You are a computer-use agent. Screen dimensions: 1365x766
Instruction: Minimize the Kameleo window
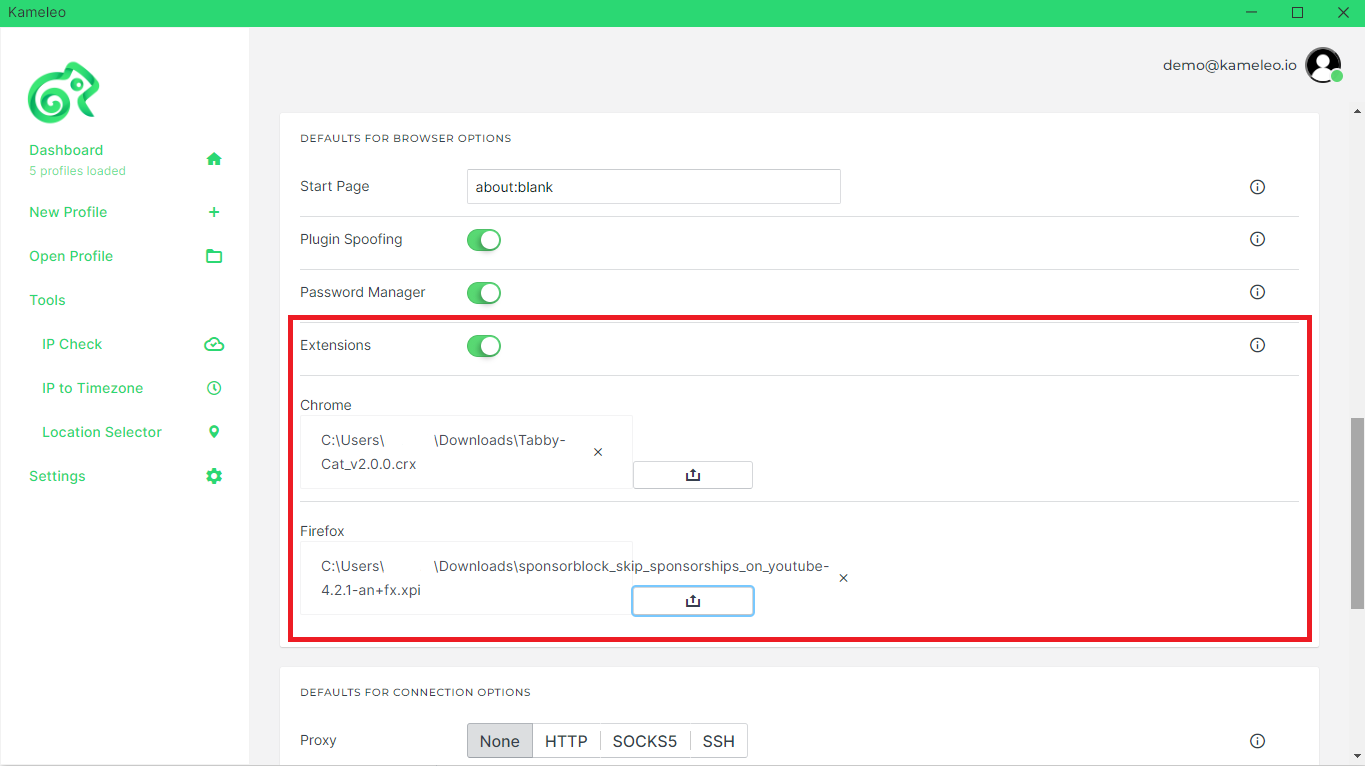[1252, 13]
